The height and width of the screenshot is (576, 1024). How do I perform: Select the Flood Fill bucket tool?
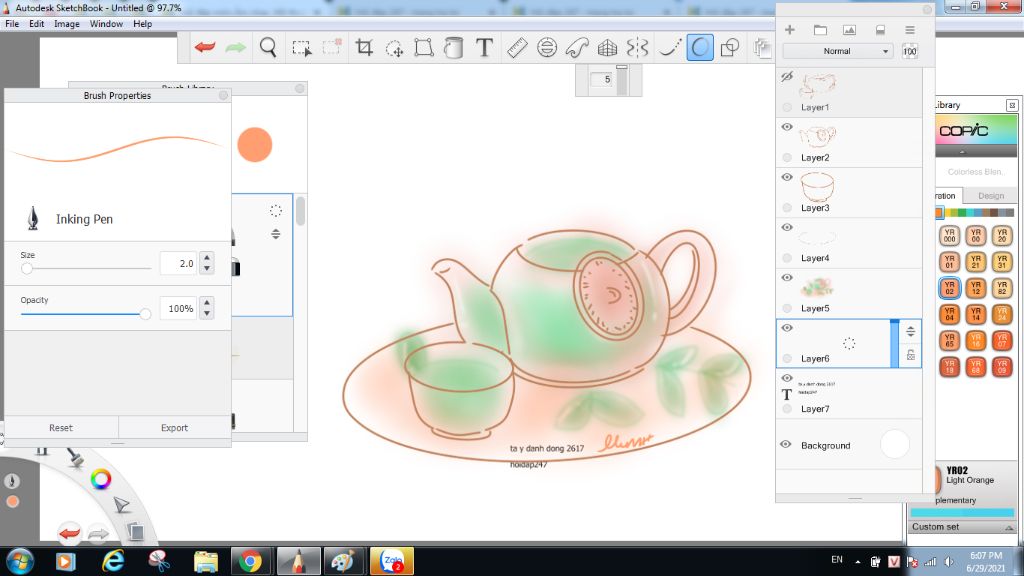tap(453, 47)
